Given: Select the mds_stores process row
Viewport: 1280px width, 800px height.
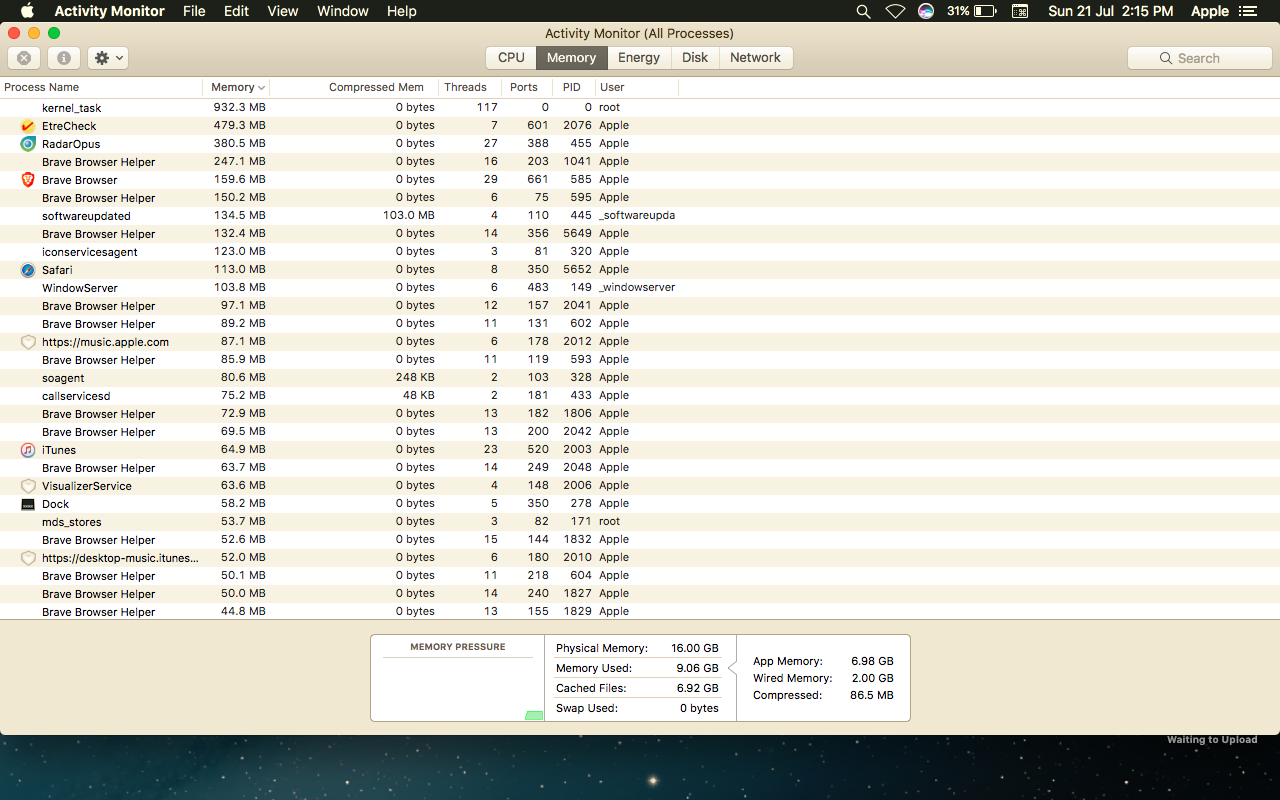Looking at the screenshot, I should 640,522.
